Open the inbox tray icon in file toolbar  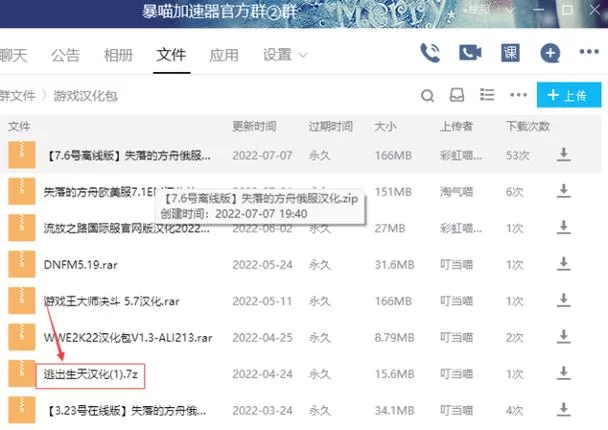pyautogui.click(x=457, y=95)
